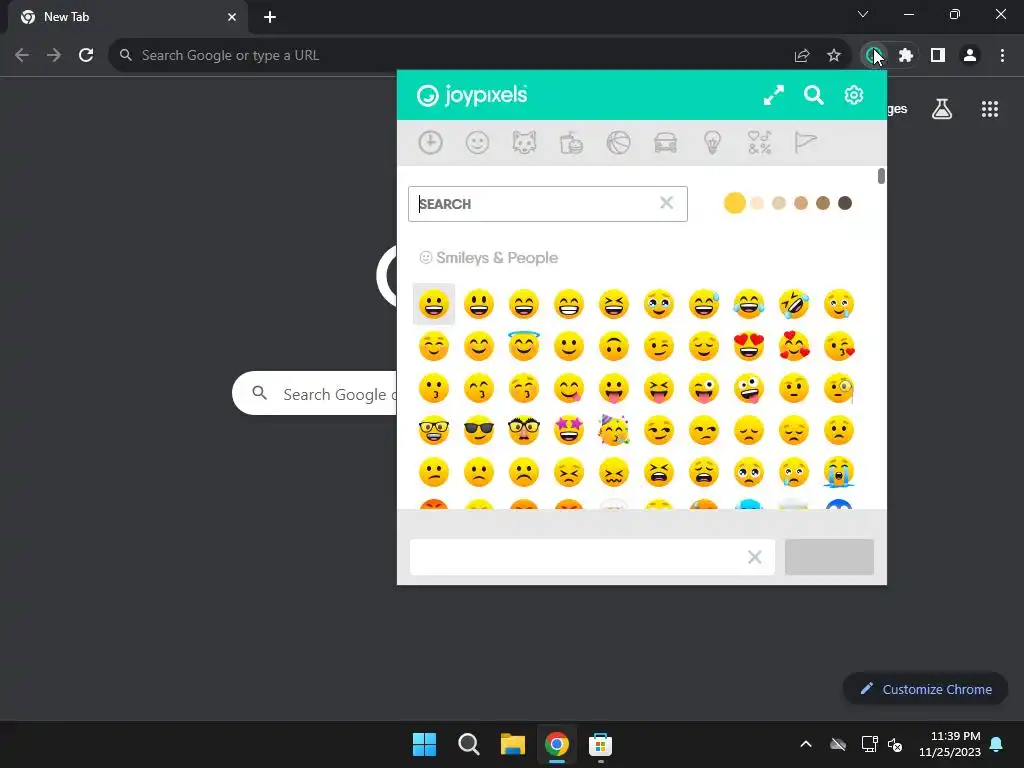Select the medium-light skin tone swatch

tap(779, 203)
